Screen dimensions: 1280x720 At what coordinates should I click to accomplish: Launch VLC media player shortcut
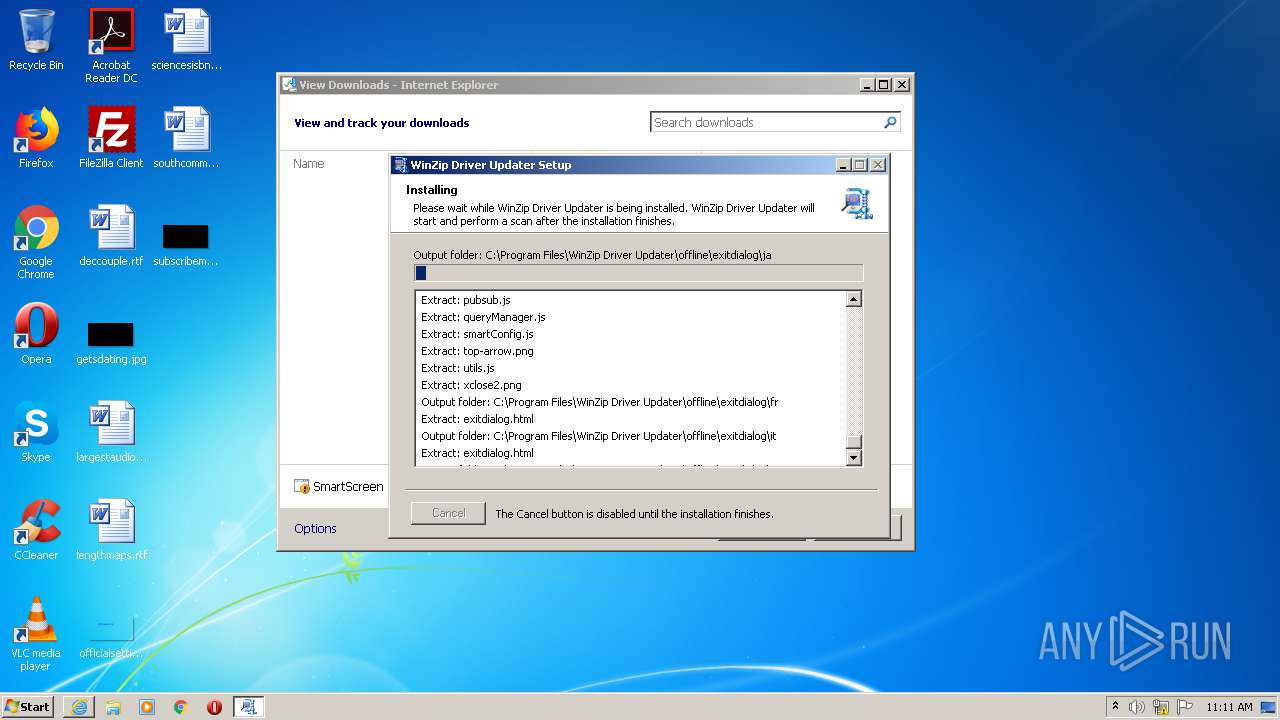click(x=36, y=634)
